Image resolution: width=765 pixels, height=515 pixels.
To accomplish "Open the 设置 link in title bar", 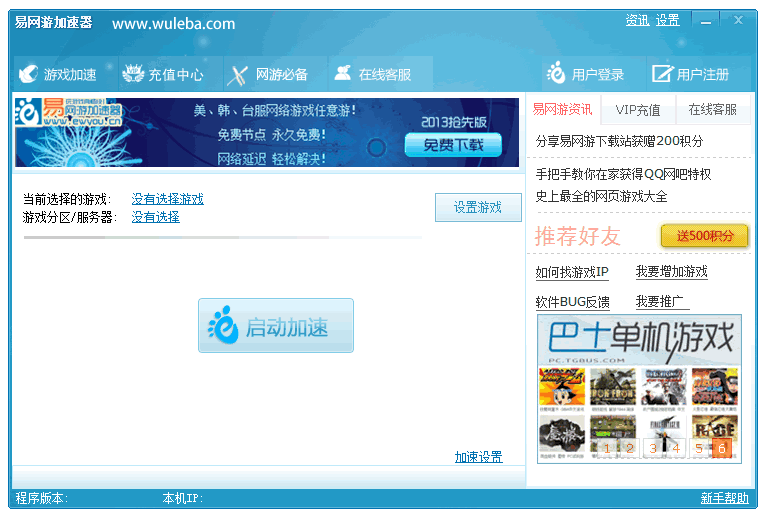I will coord(667,20).
